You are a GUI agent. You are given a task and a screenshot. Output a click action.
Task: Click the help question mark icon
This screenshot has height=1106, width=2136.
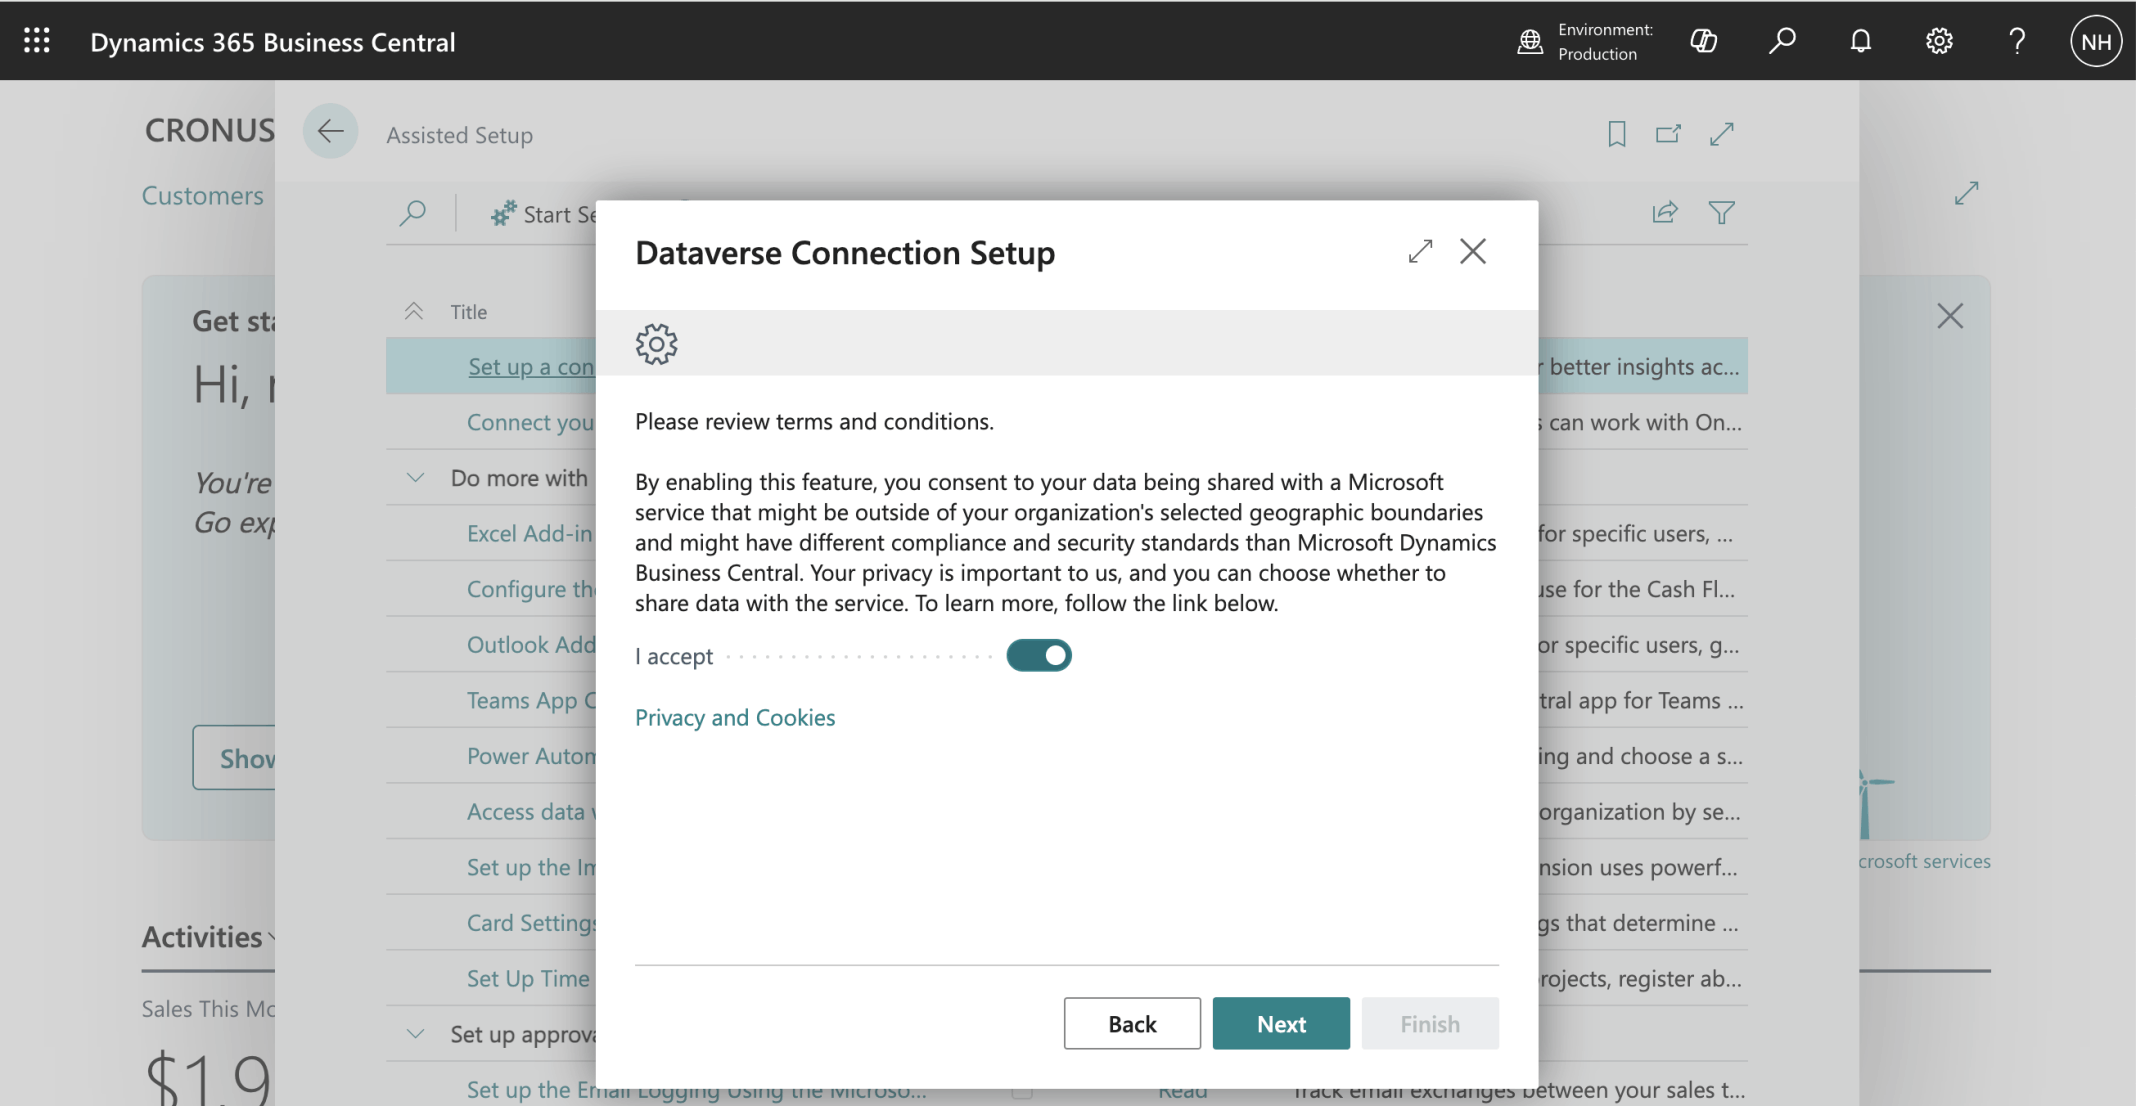(2017, 41)
